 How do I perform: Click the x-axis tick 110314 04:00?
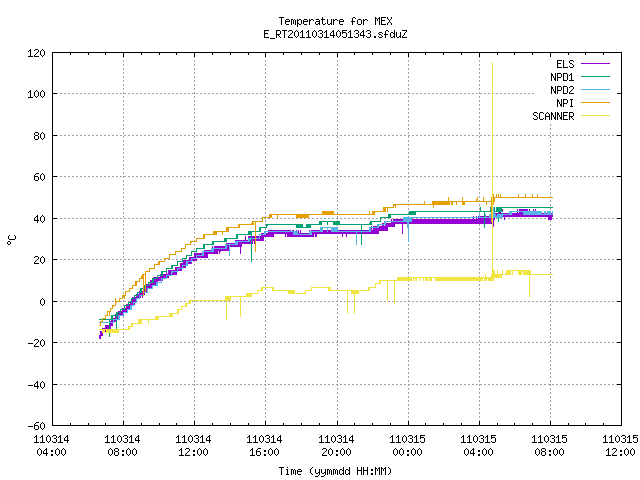pyautogui.click(x=51, y=446)
